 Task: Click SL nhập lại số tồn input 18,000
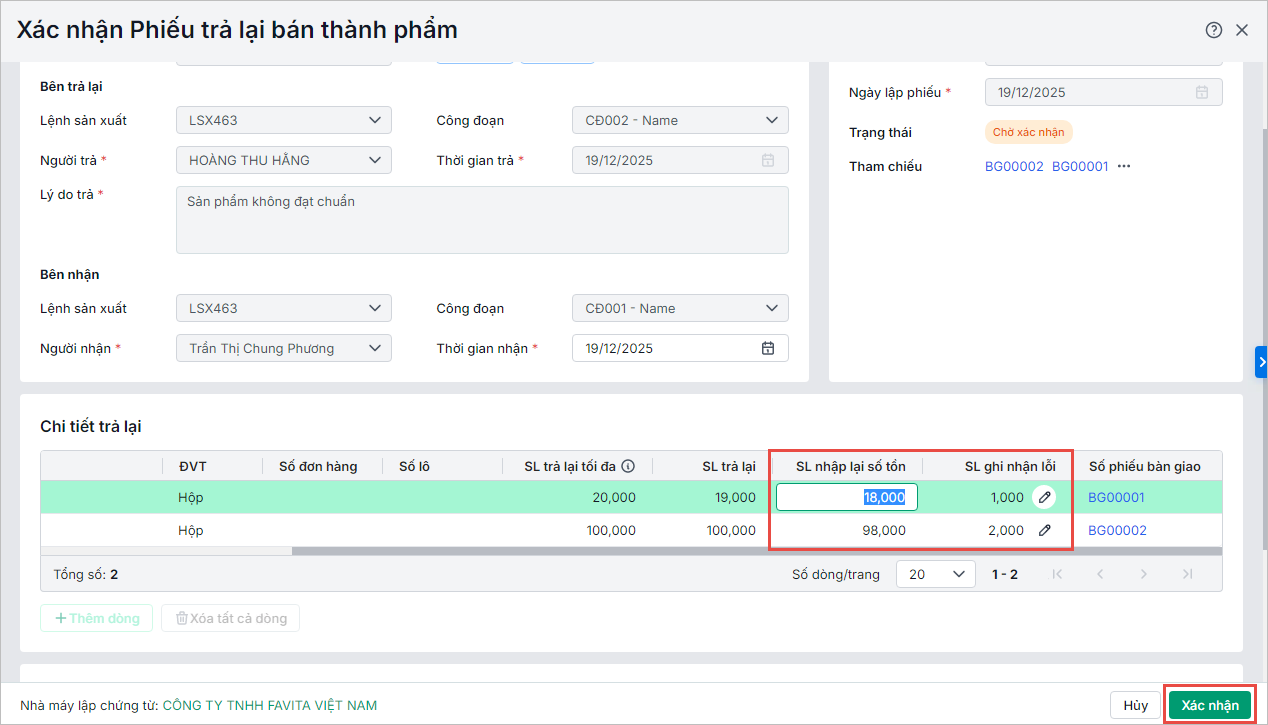[x=847, y=497]
